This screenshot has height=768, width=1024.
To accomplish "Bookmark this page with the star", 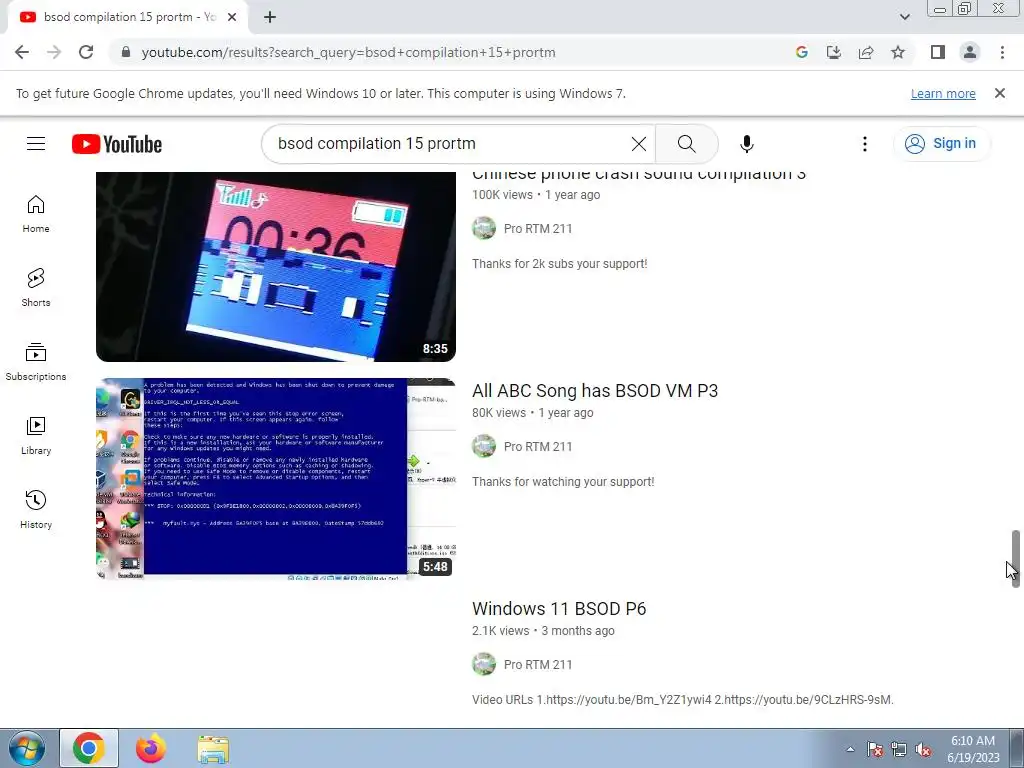I will coord(898,52).
